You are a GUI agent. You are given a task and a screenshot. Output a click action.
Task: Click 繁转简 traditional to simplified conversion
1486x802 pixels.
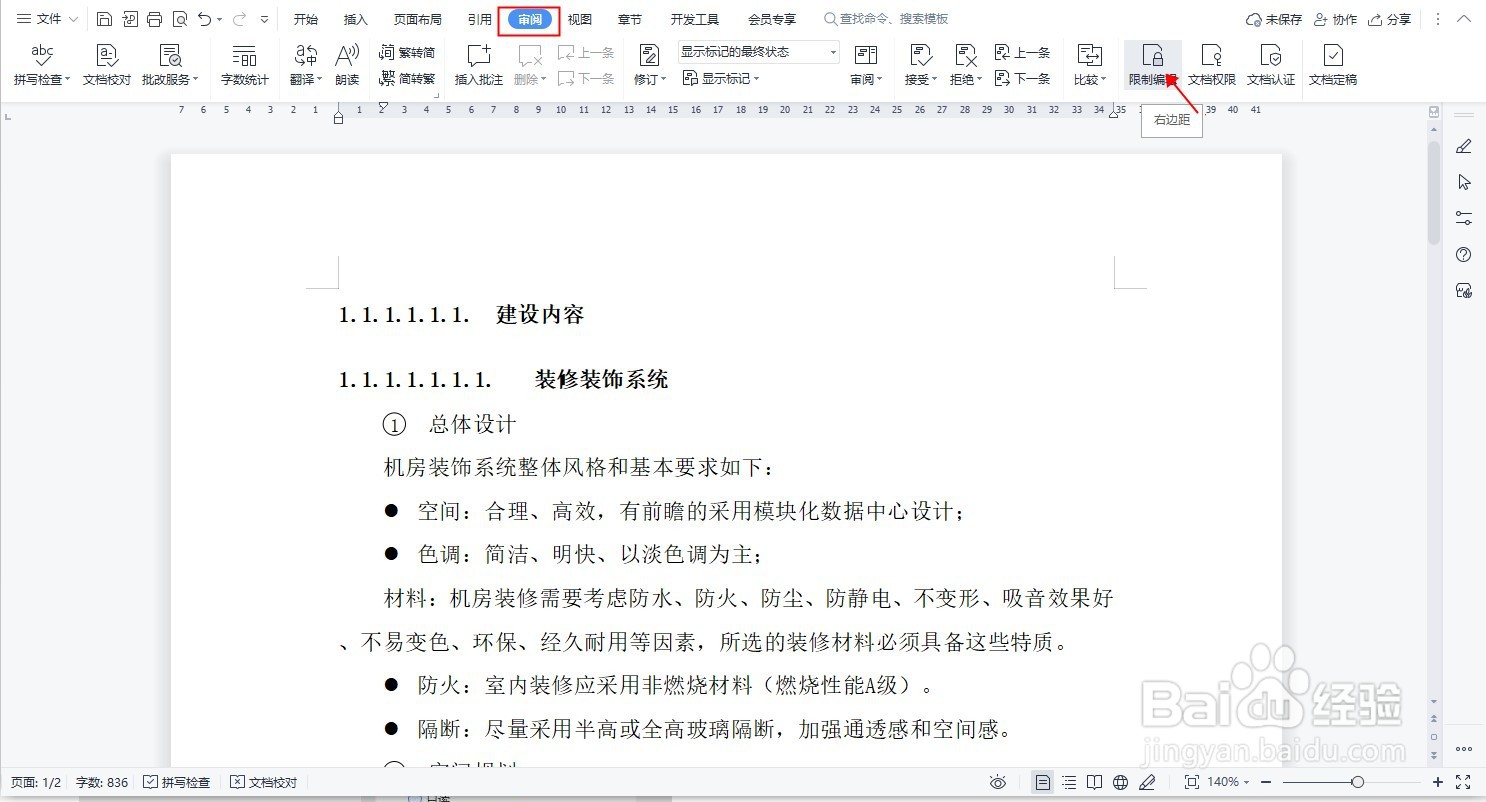(408, 52)
